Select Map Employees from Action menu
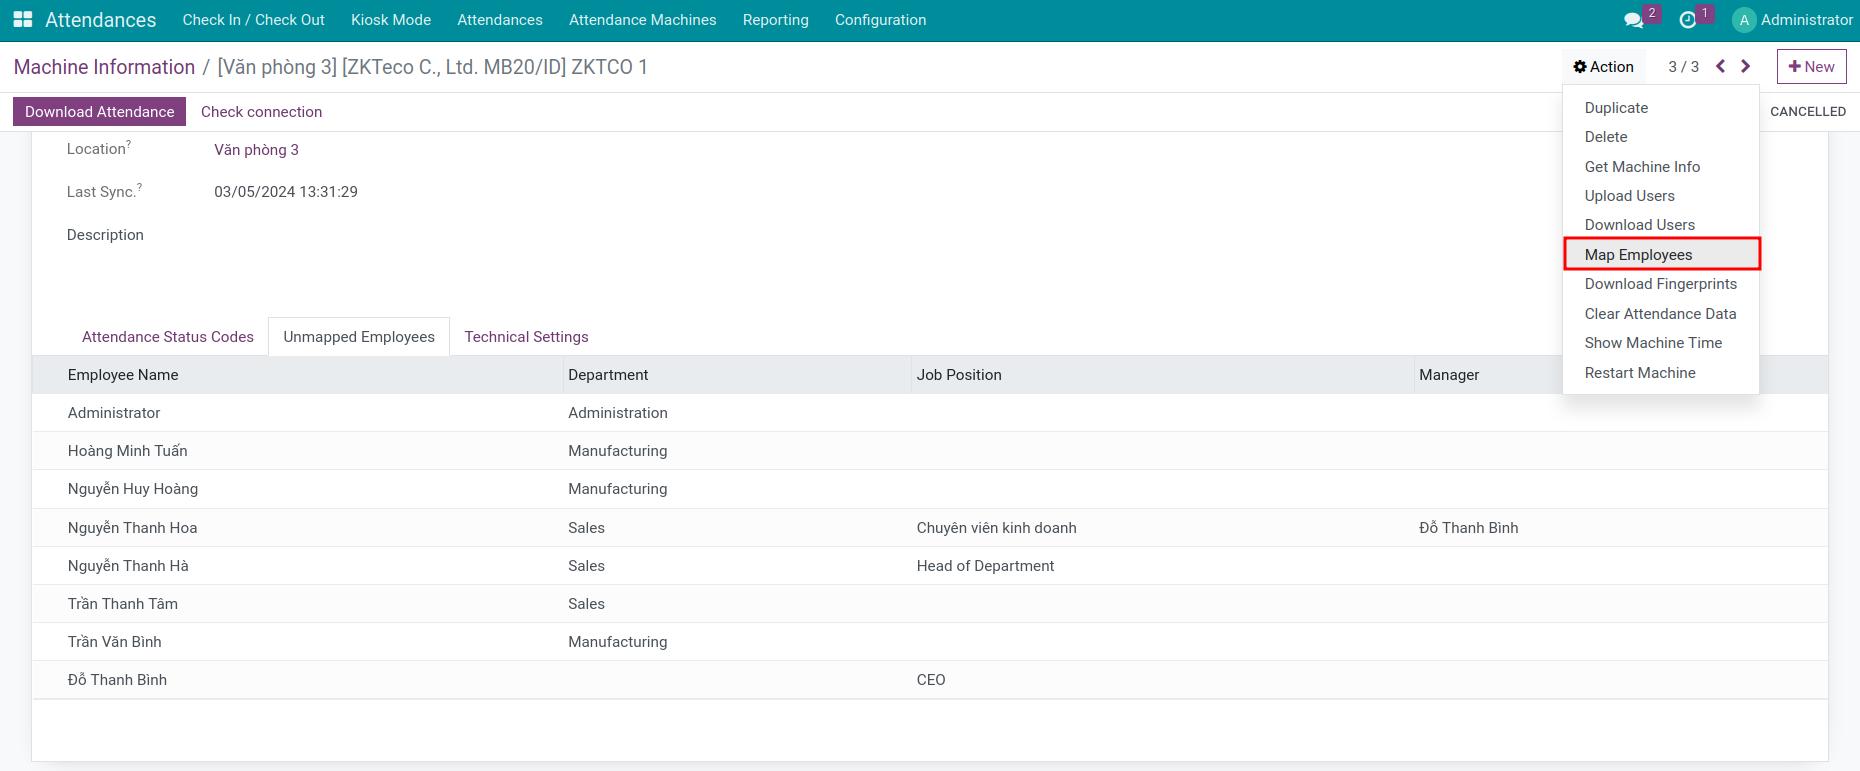This screenshot has height=771, width=1860. 1661,254
